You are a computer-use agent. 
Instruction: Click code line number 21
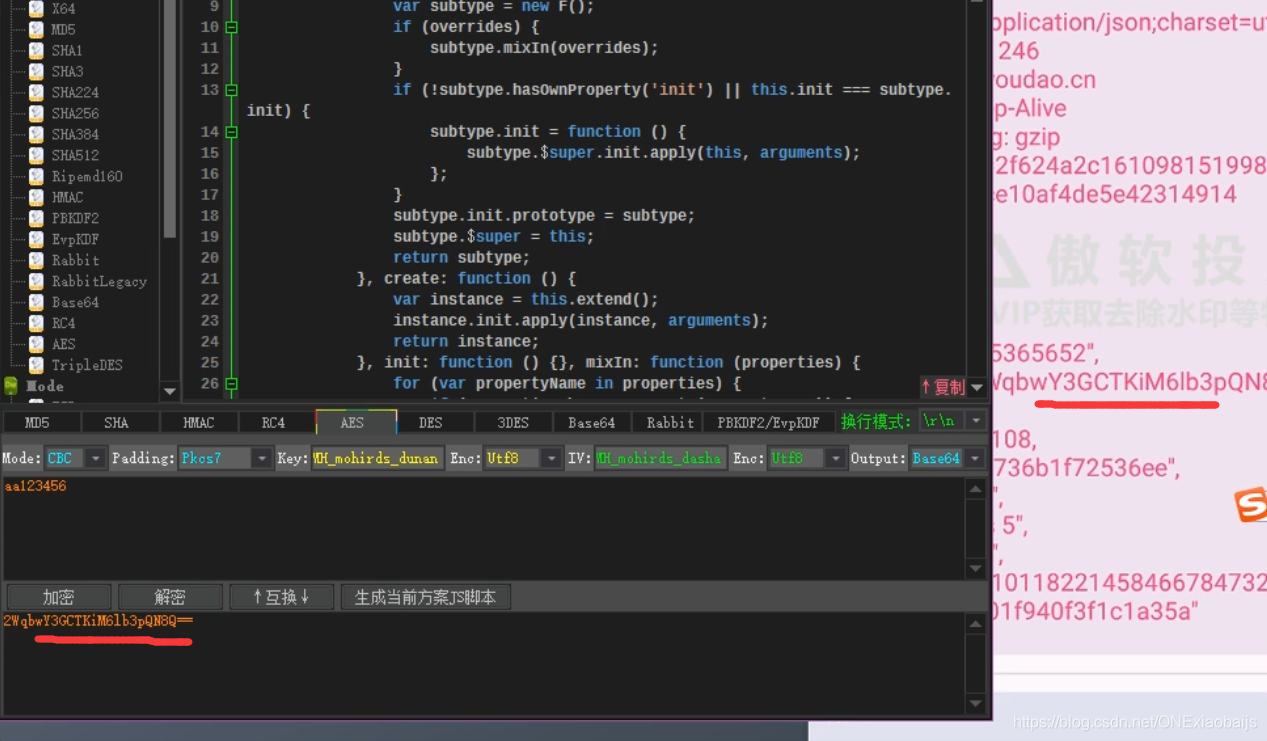click(209, 278)
